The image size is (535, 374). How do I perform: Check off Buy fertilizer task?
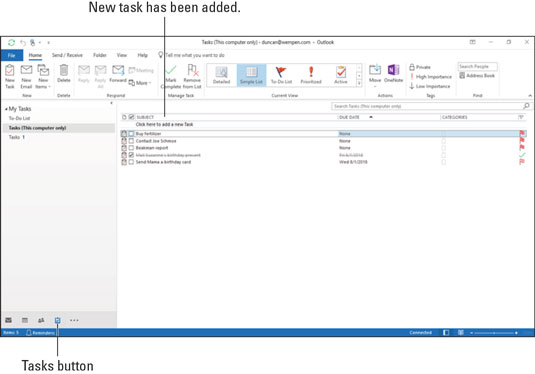[x=131, y=133]
